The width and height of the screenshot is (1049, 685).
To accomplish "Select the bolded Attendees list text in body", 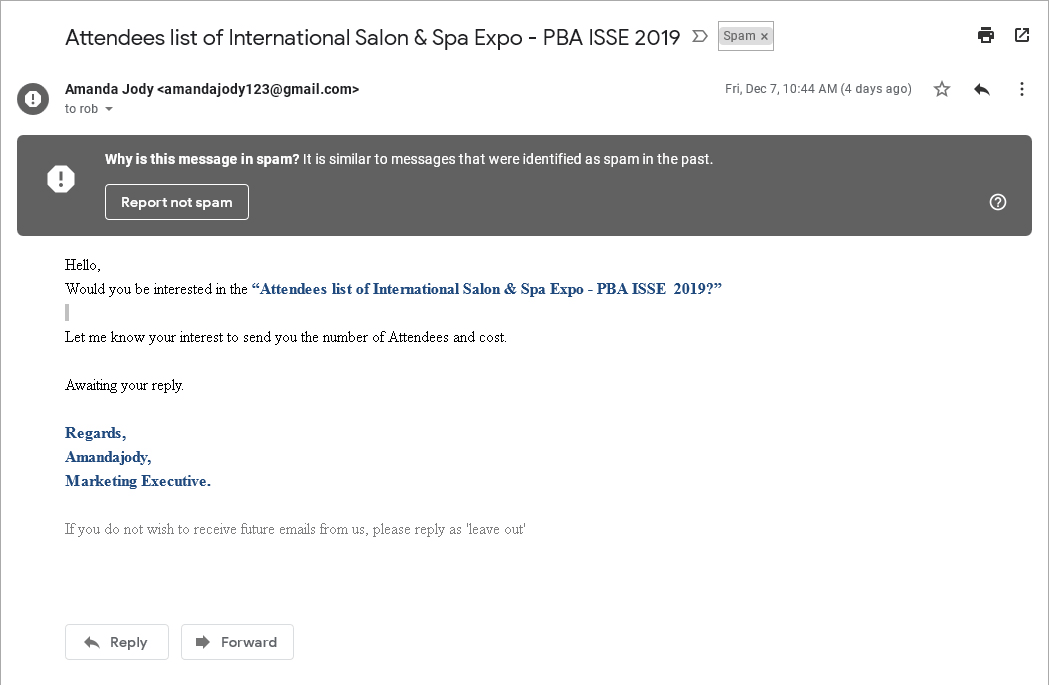I will pos(487,289).
